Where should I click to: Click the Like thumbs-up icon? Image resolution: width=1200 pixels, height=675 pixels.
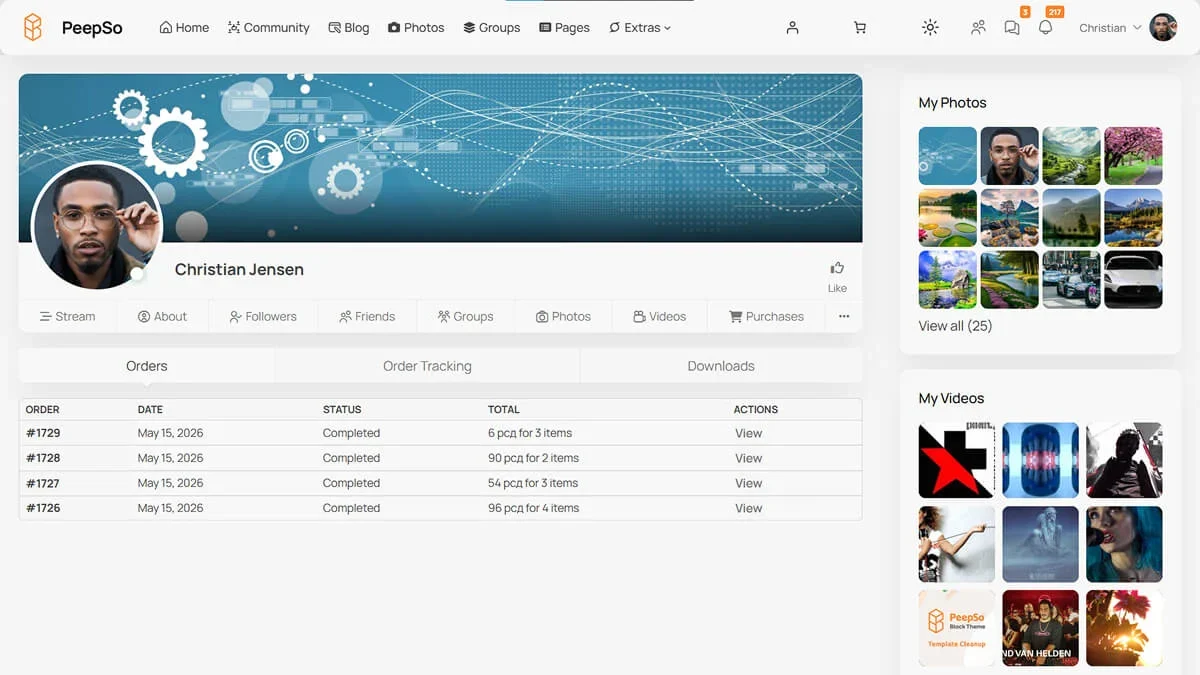click(x=837, y=268)
